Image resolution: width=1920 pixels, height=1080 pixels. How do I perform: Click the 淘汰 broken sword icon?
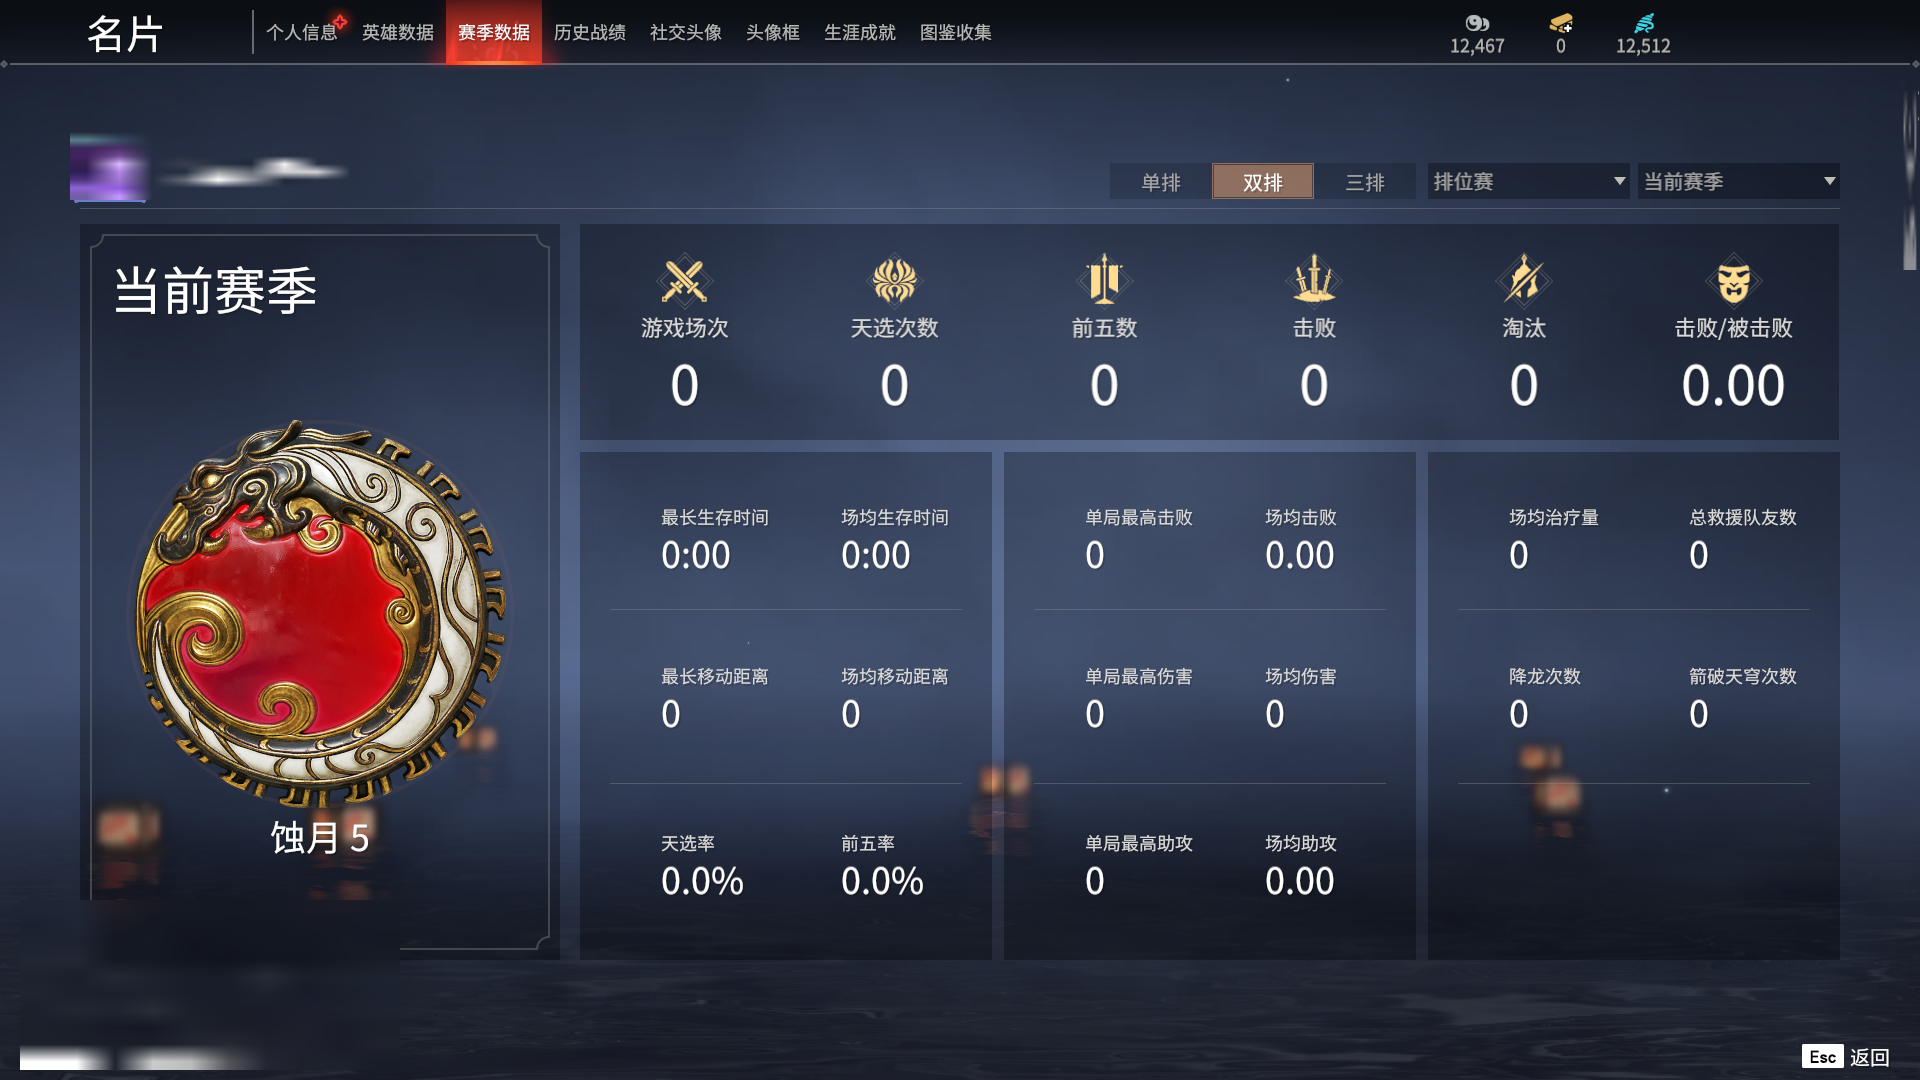tap(1524, 279)
